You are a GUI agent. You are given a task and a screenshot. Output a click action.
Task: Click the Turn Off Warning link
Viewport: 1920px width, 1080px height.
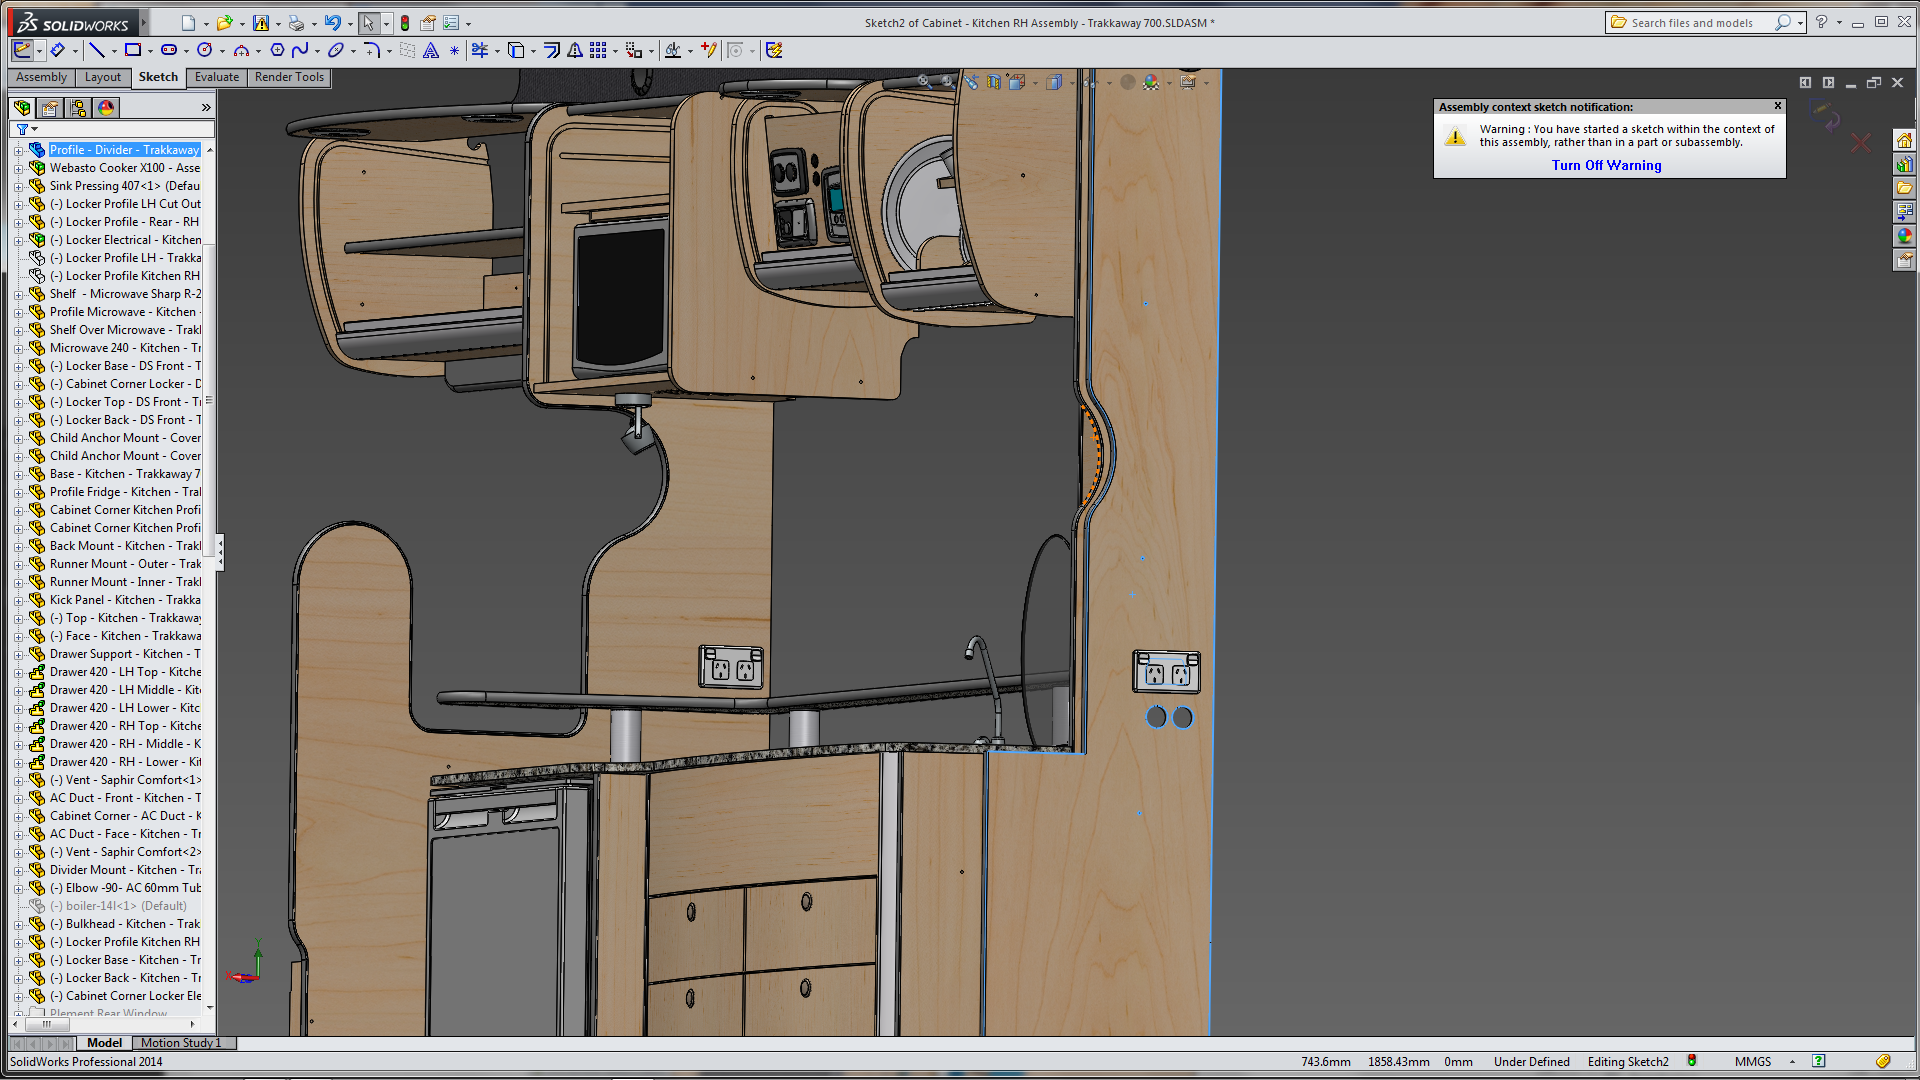pyautogui.click(x=1606, y=166)
